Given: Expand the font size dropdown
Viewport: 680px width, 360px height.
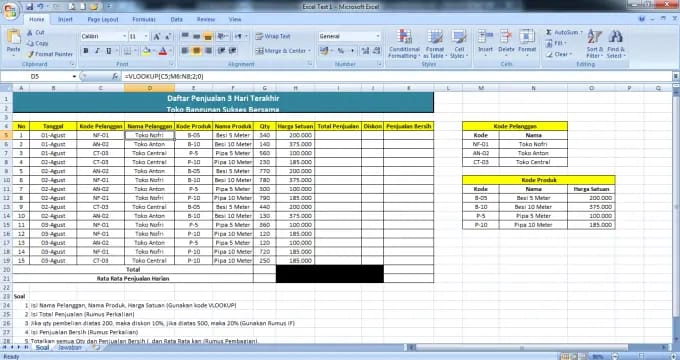Looking at the screenshot, I should 146,36.
